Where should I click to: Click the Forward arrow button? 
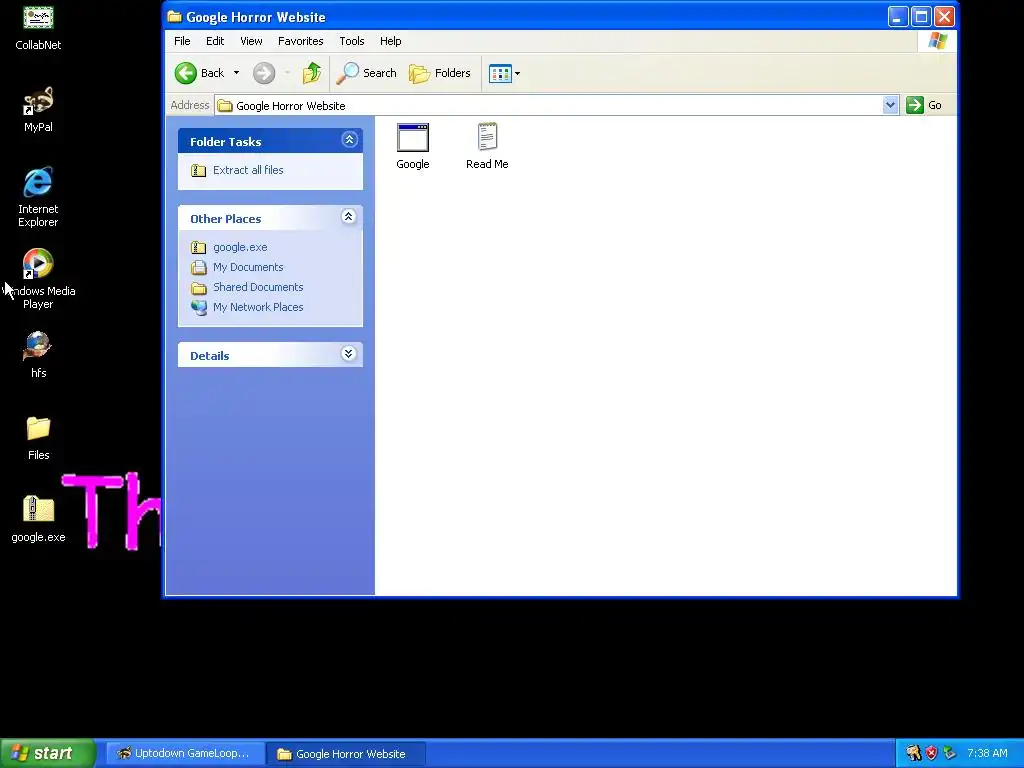click(x=264, y=73)
